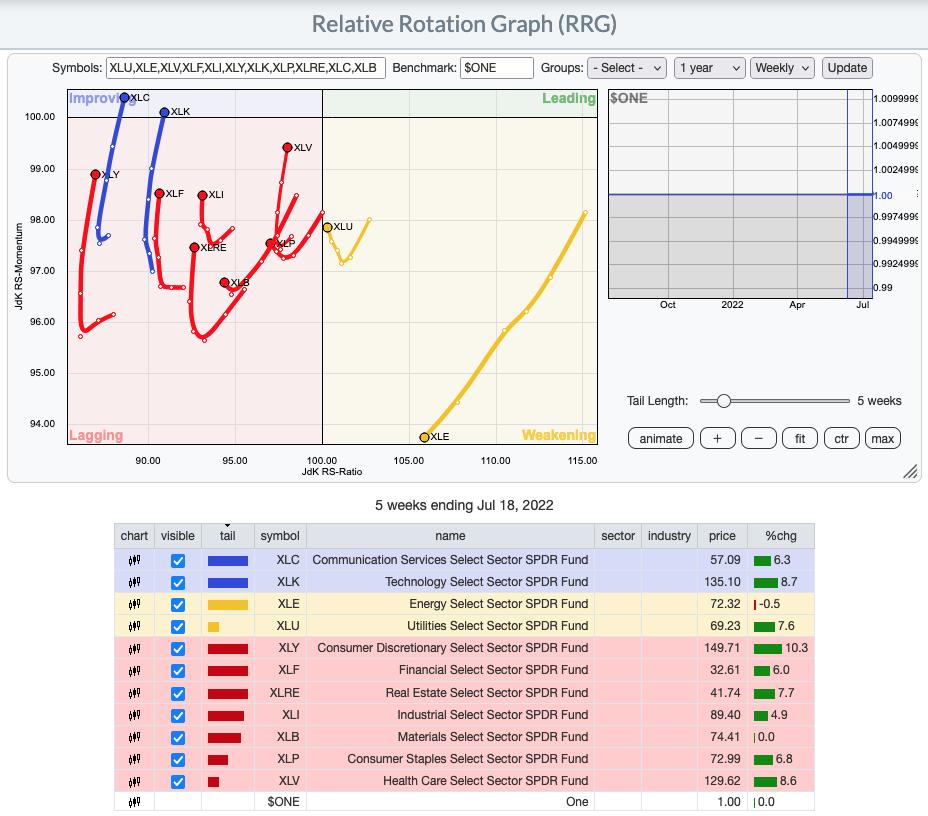This screenshot has width=928, height=816.
Task: Uncheck visibility for XLC
Action: [178, 560]
